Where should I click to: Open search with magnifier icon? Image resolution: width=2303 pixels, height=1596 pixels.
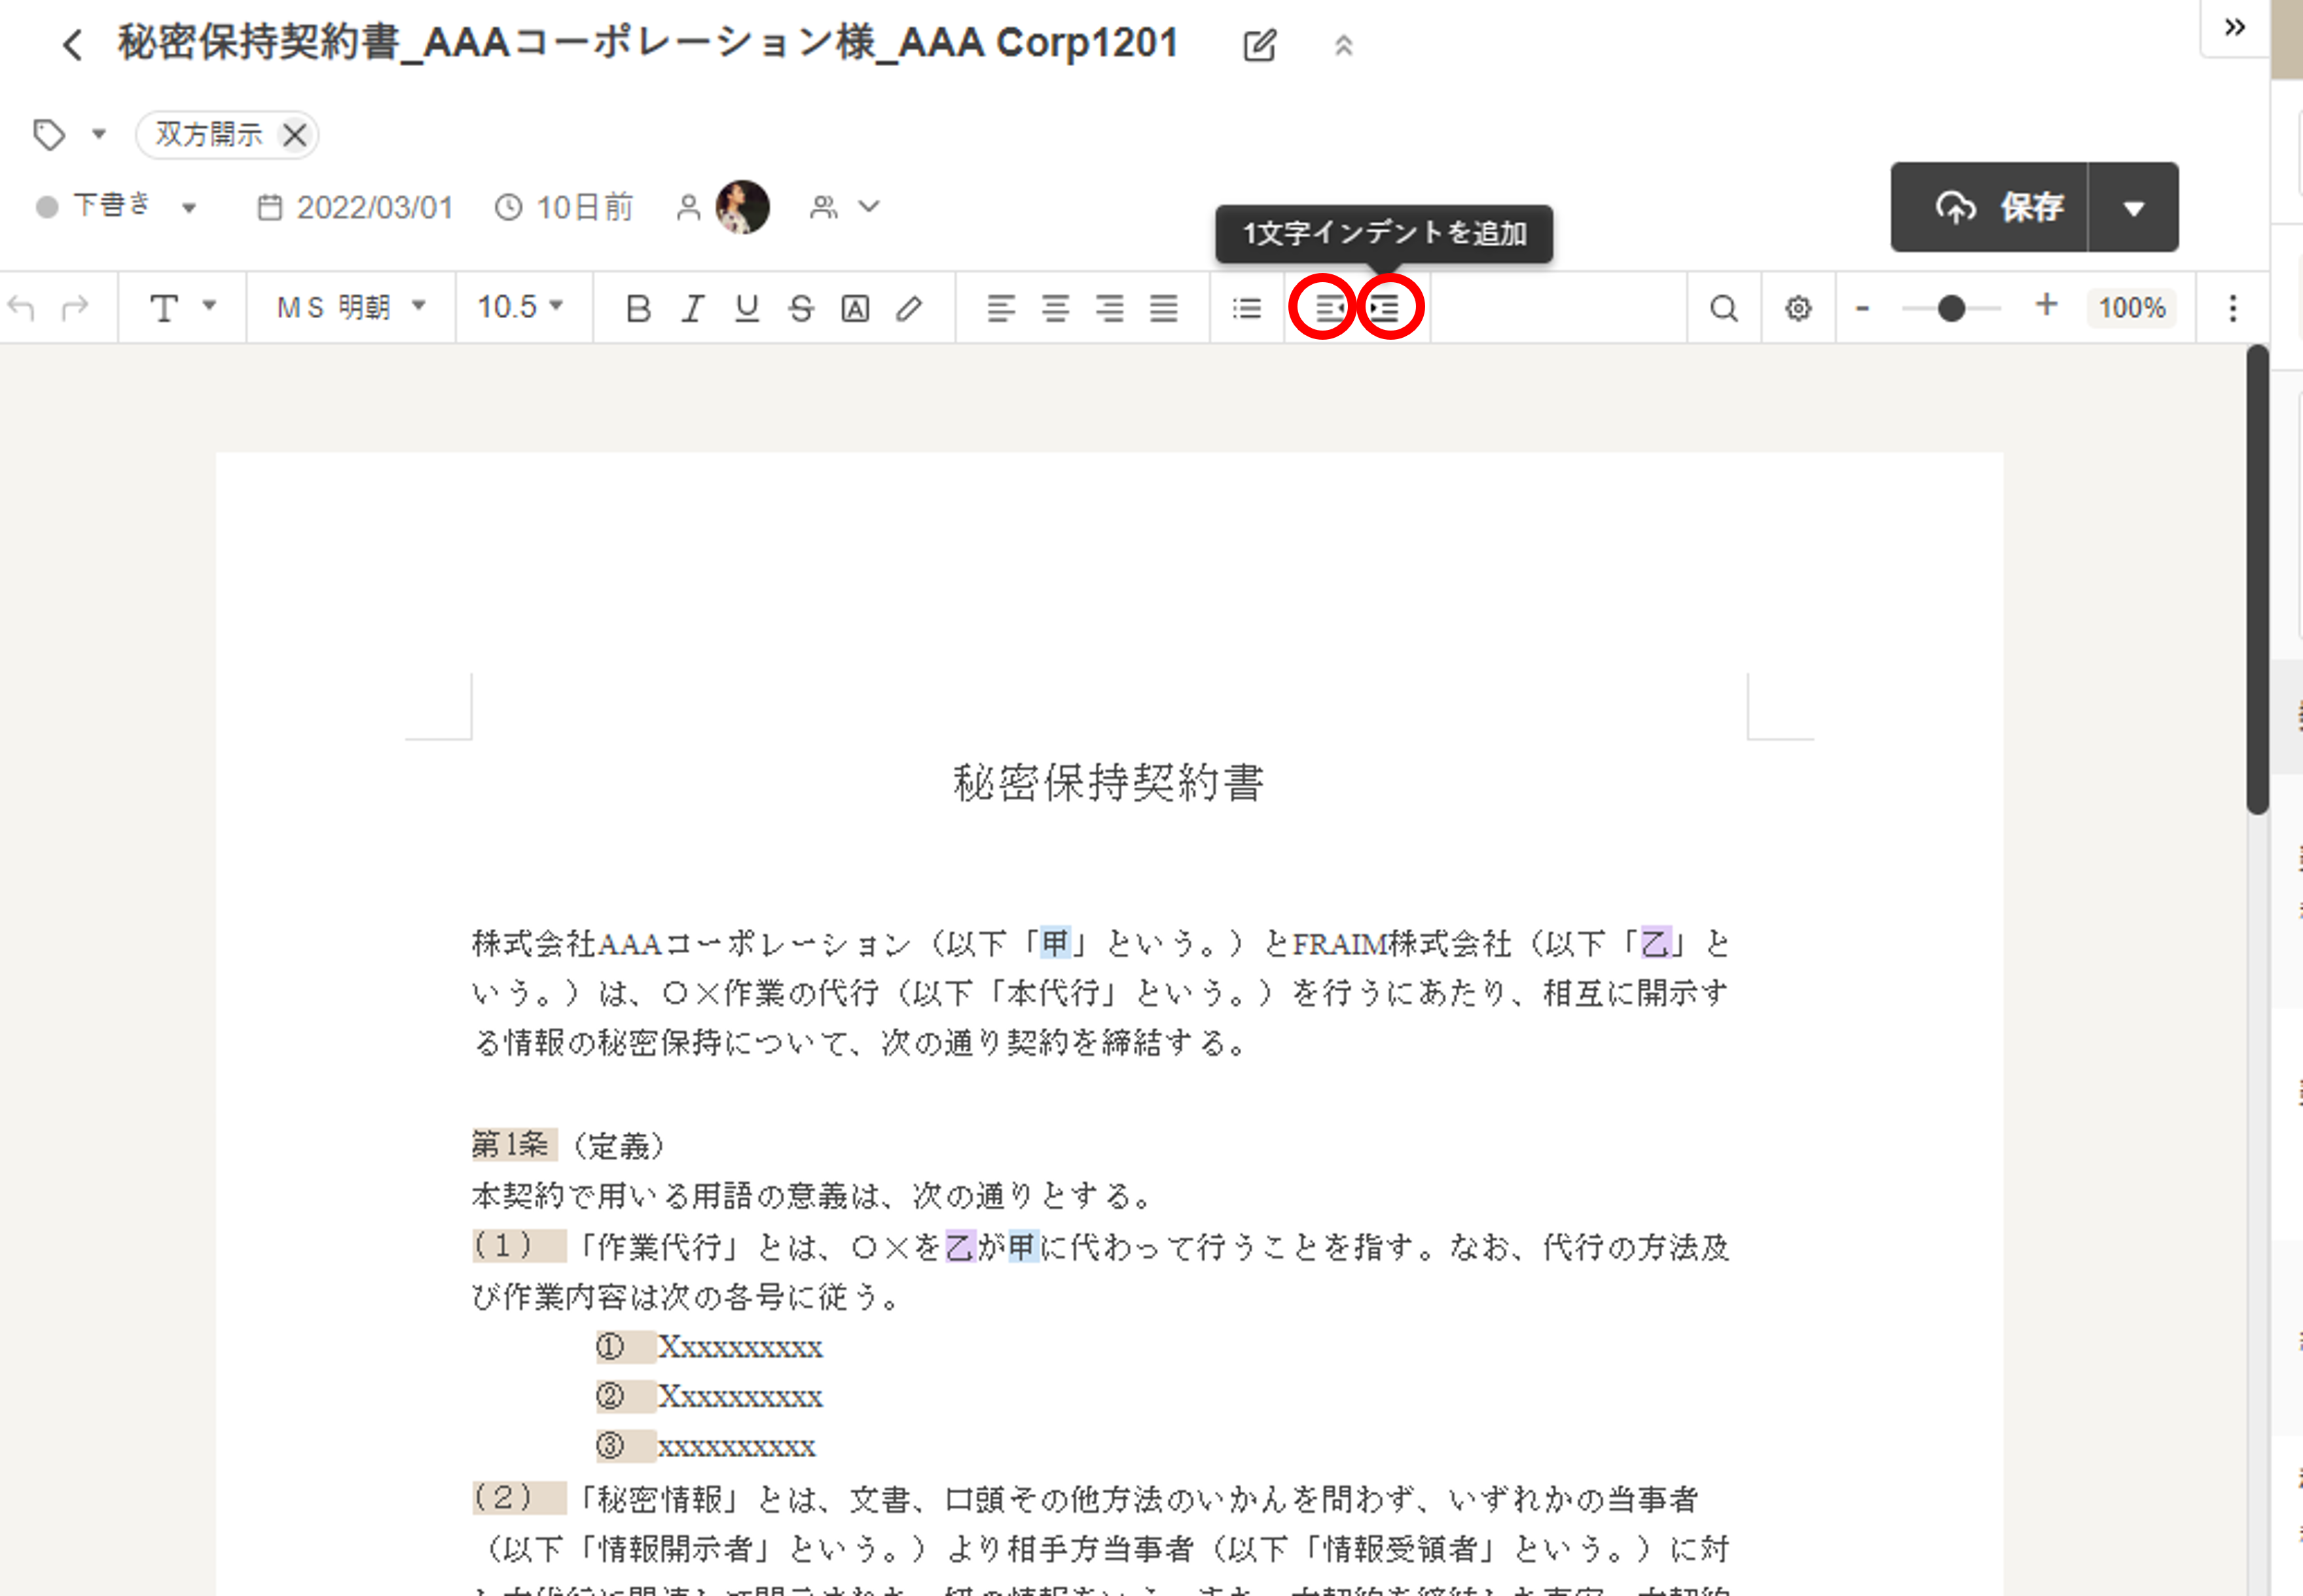(1723, 308)
